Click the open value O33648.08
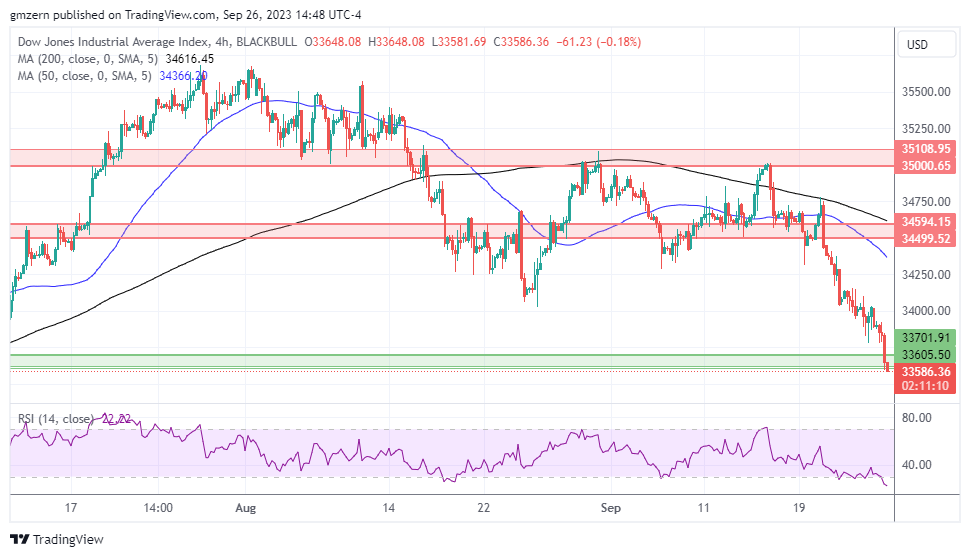970x557 pixels. [333, 42]
